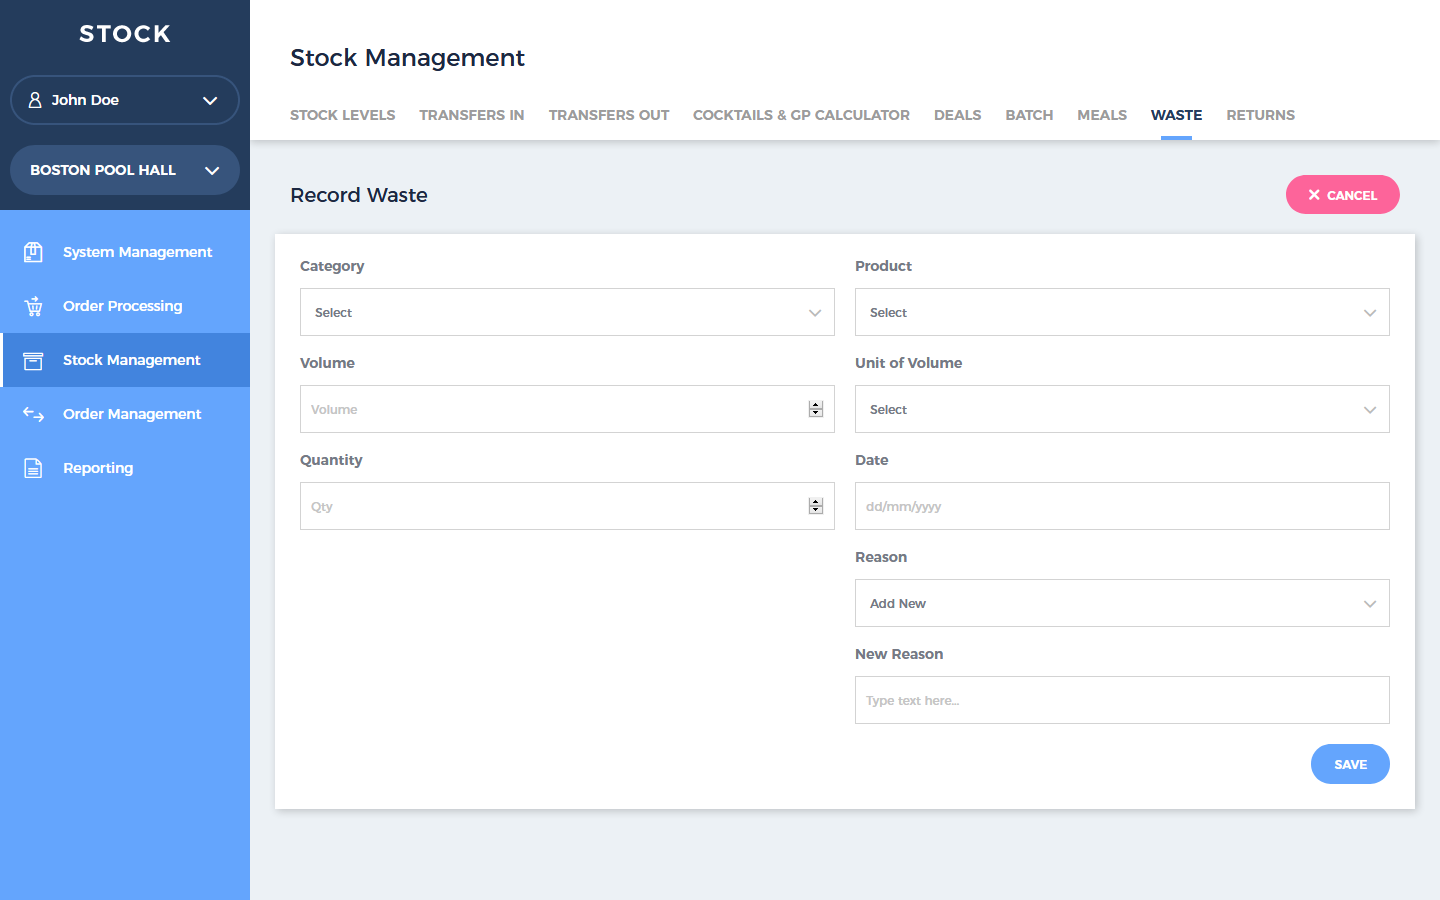Expand the Reason dropdown showing Add New
This screenshot has width=1440, height=900.
pos(1121,603)
